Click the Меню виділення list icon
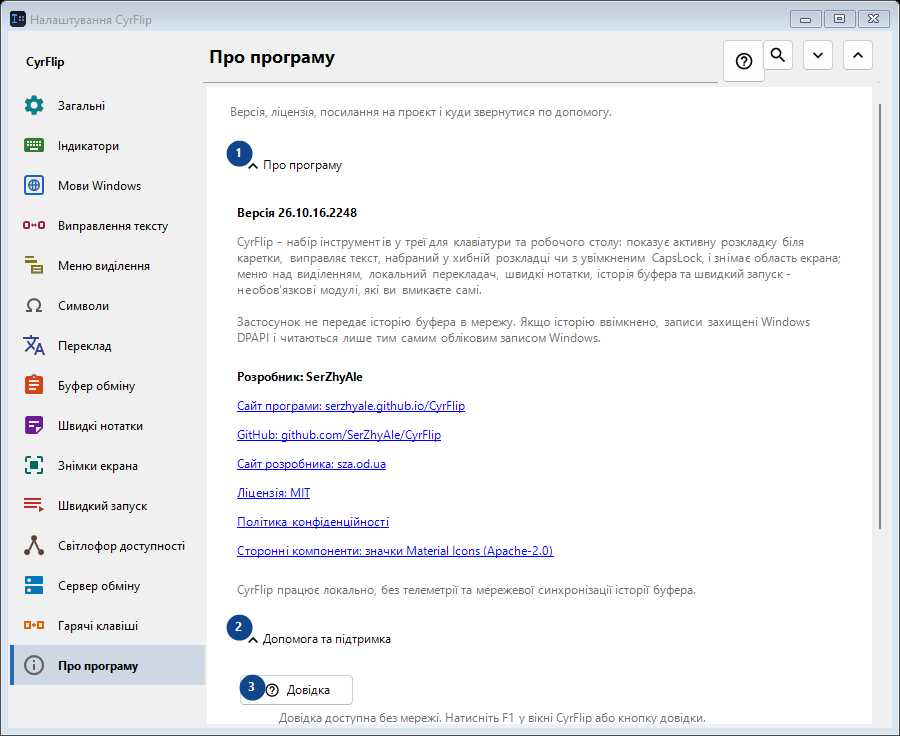Viewport: 900px width, 736px height. click(34, 265)
